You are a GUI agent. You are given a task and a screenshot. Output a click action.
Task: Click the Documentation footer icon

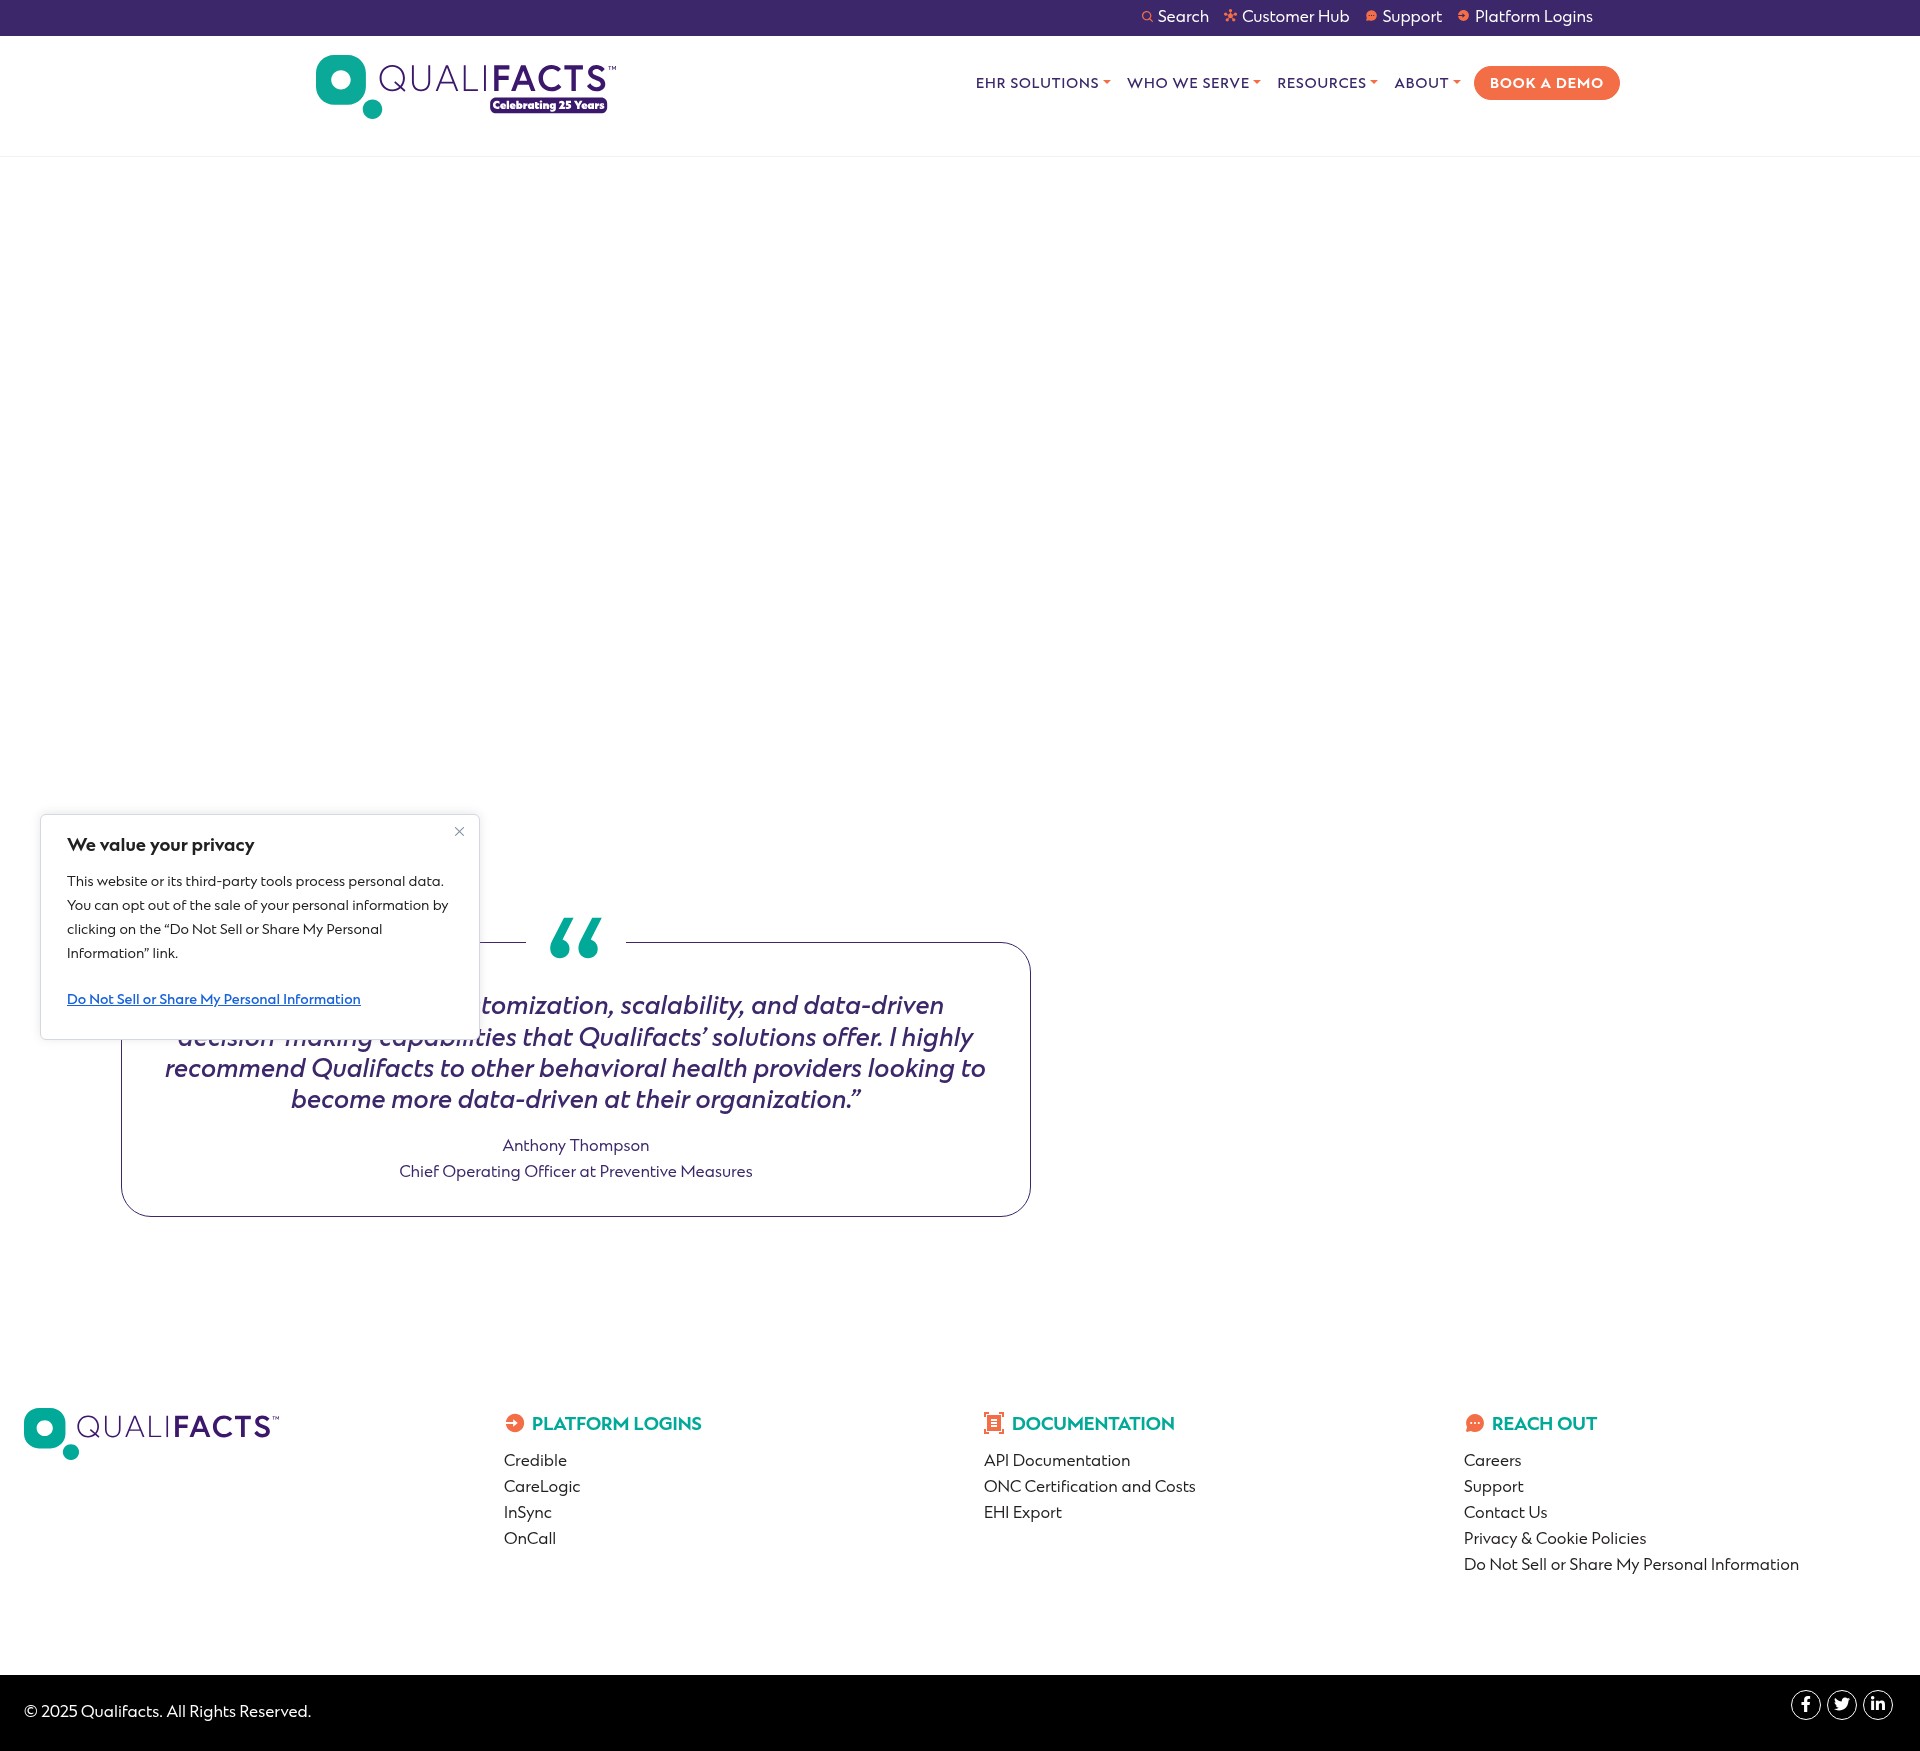(x=993, y=1423)
